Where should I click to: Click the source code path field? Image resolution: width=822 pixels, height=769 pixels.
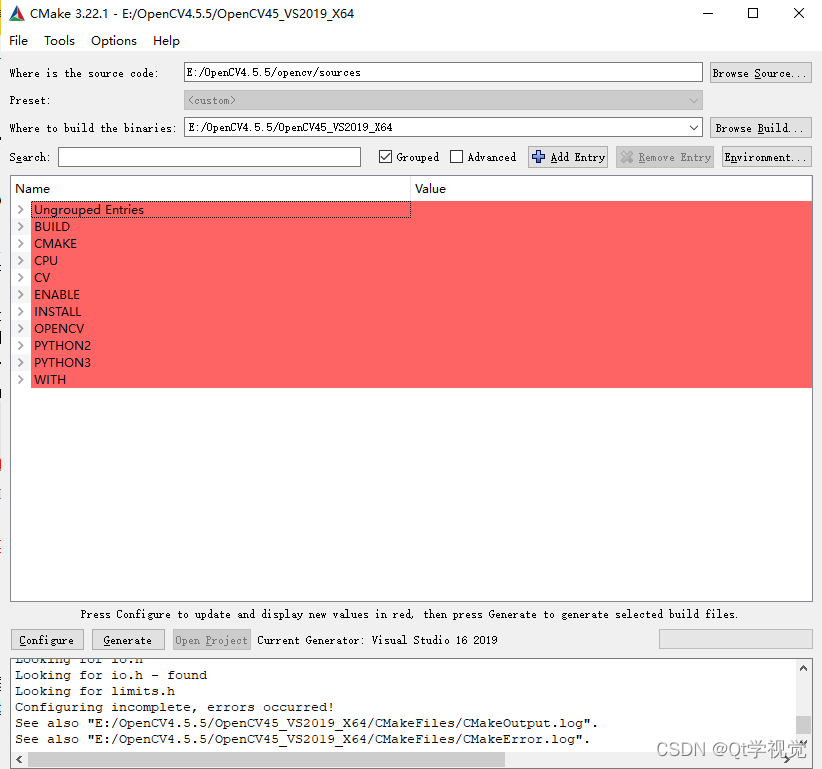[x=443, y=72]
